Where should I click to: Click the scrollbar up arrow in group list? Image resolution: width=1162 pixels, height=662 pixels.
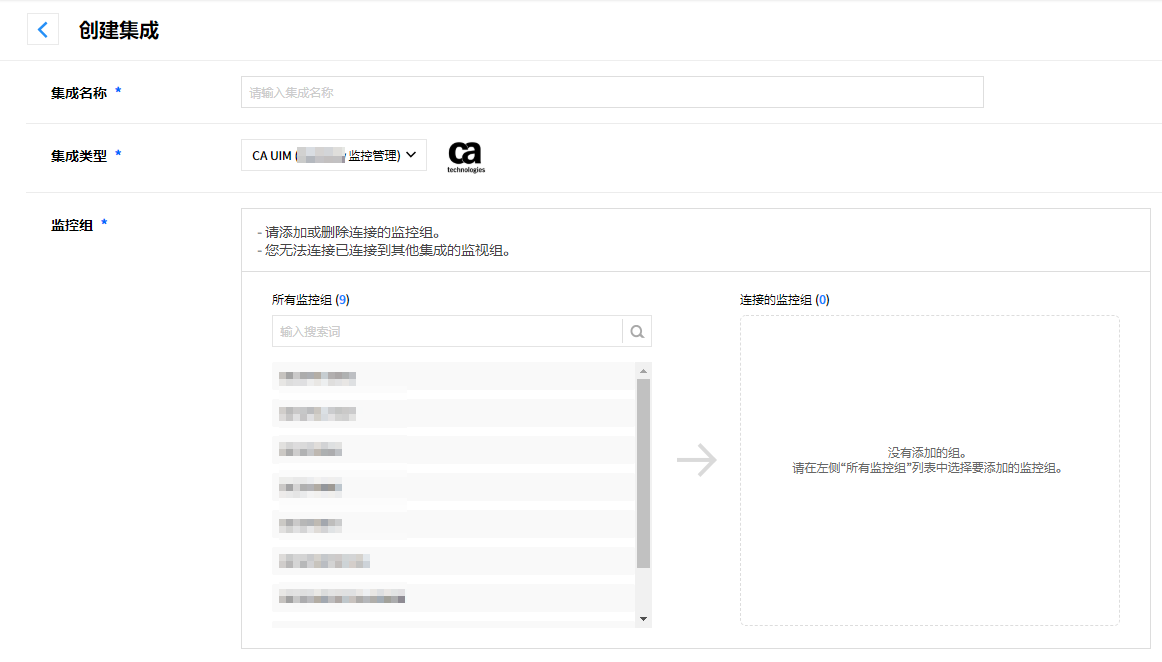643,370
